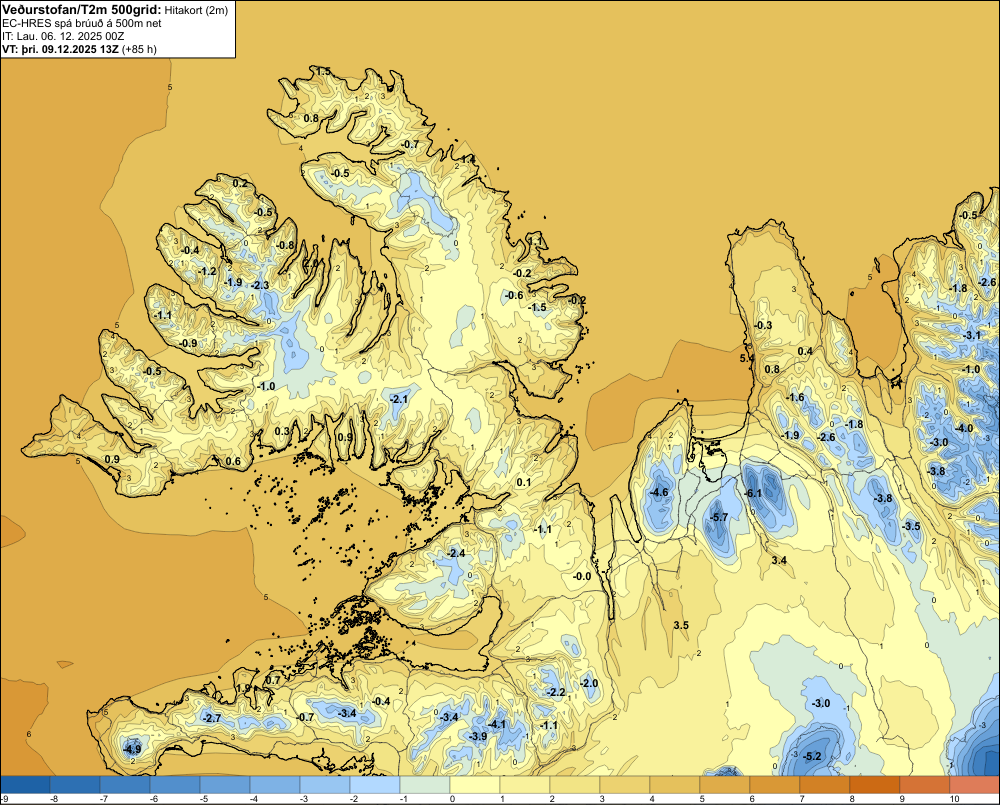The image size is (1000, 805).
Task: Click the legend tick label '-9'
Action: tap(4, 799)
